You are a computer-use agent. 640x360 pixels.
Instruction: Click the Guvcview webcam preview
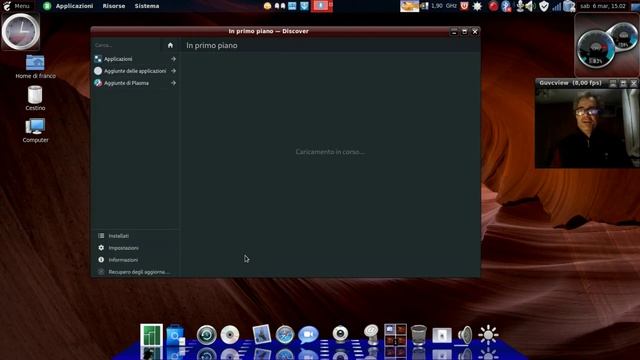pos(587,128)
